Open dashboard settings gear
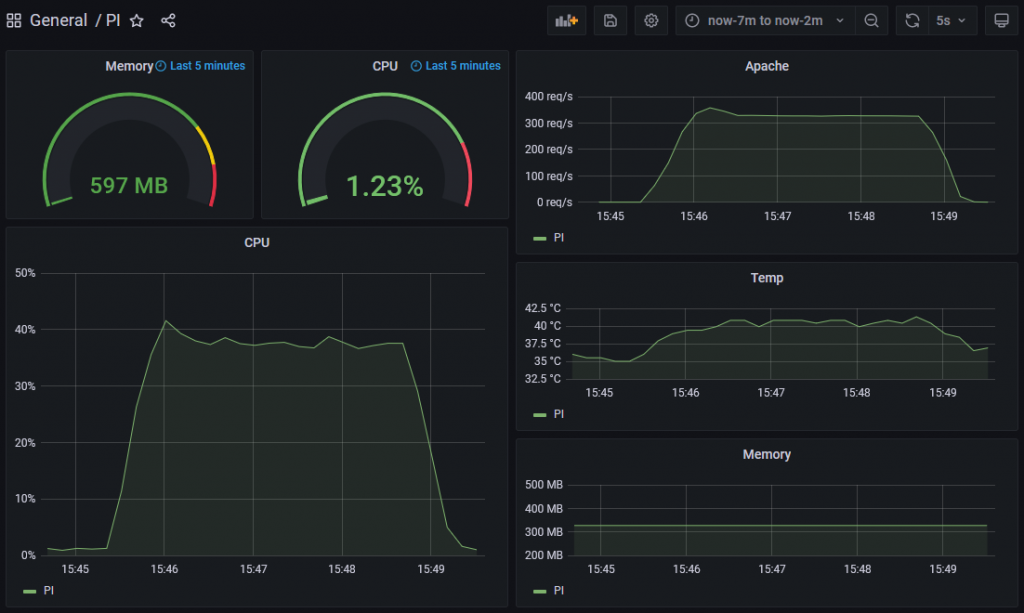Screen dimensions: 1024x613 651,20
